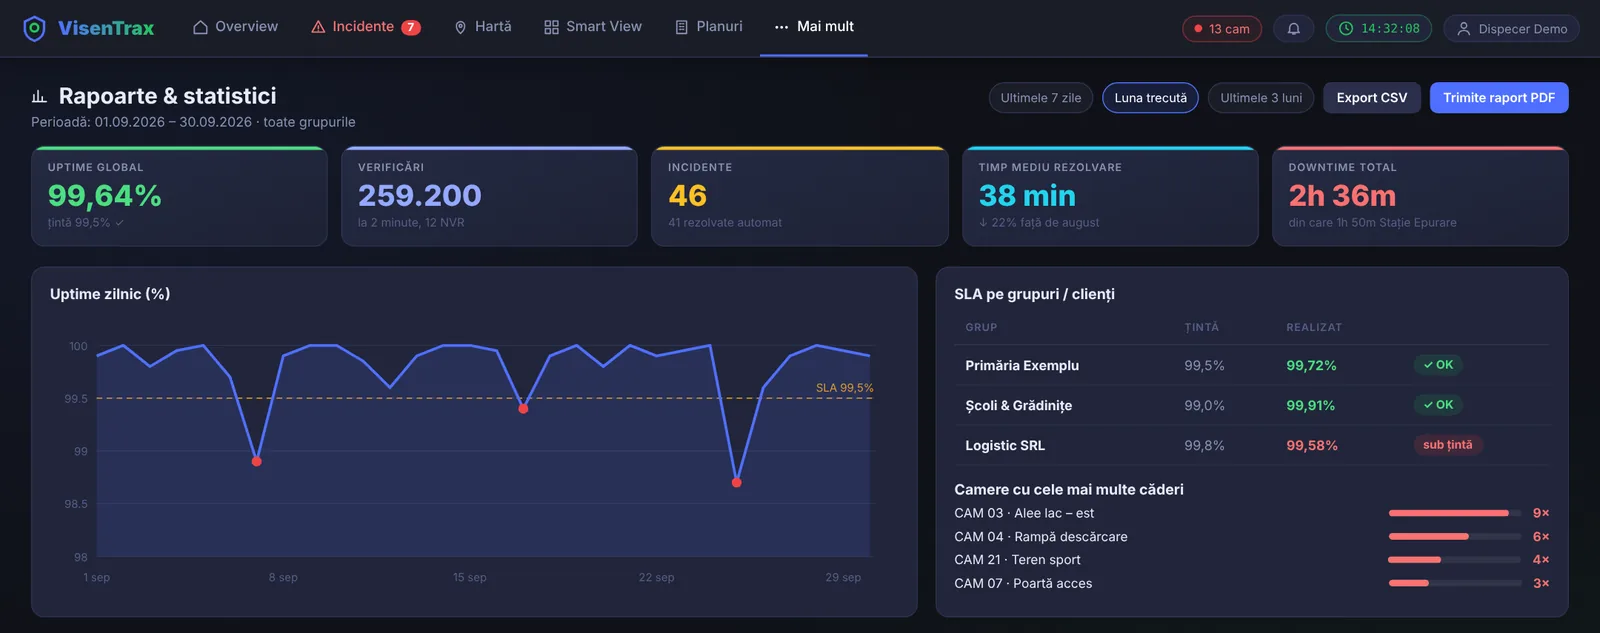This screenshot has width=1600, height=633.
Task: Click the Smart View grid icon
Action: point(551,27)
